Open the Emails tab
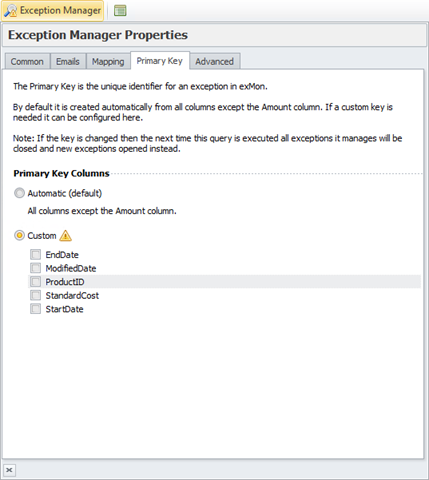Screen dimensions: 429x480 coord(68,62)
